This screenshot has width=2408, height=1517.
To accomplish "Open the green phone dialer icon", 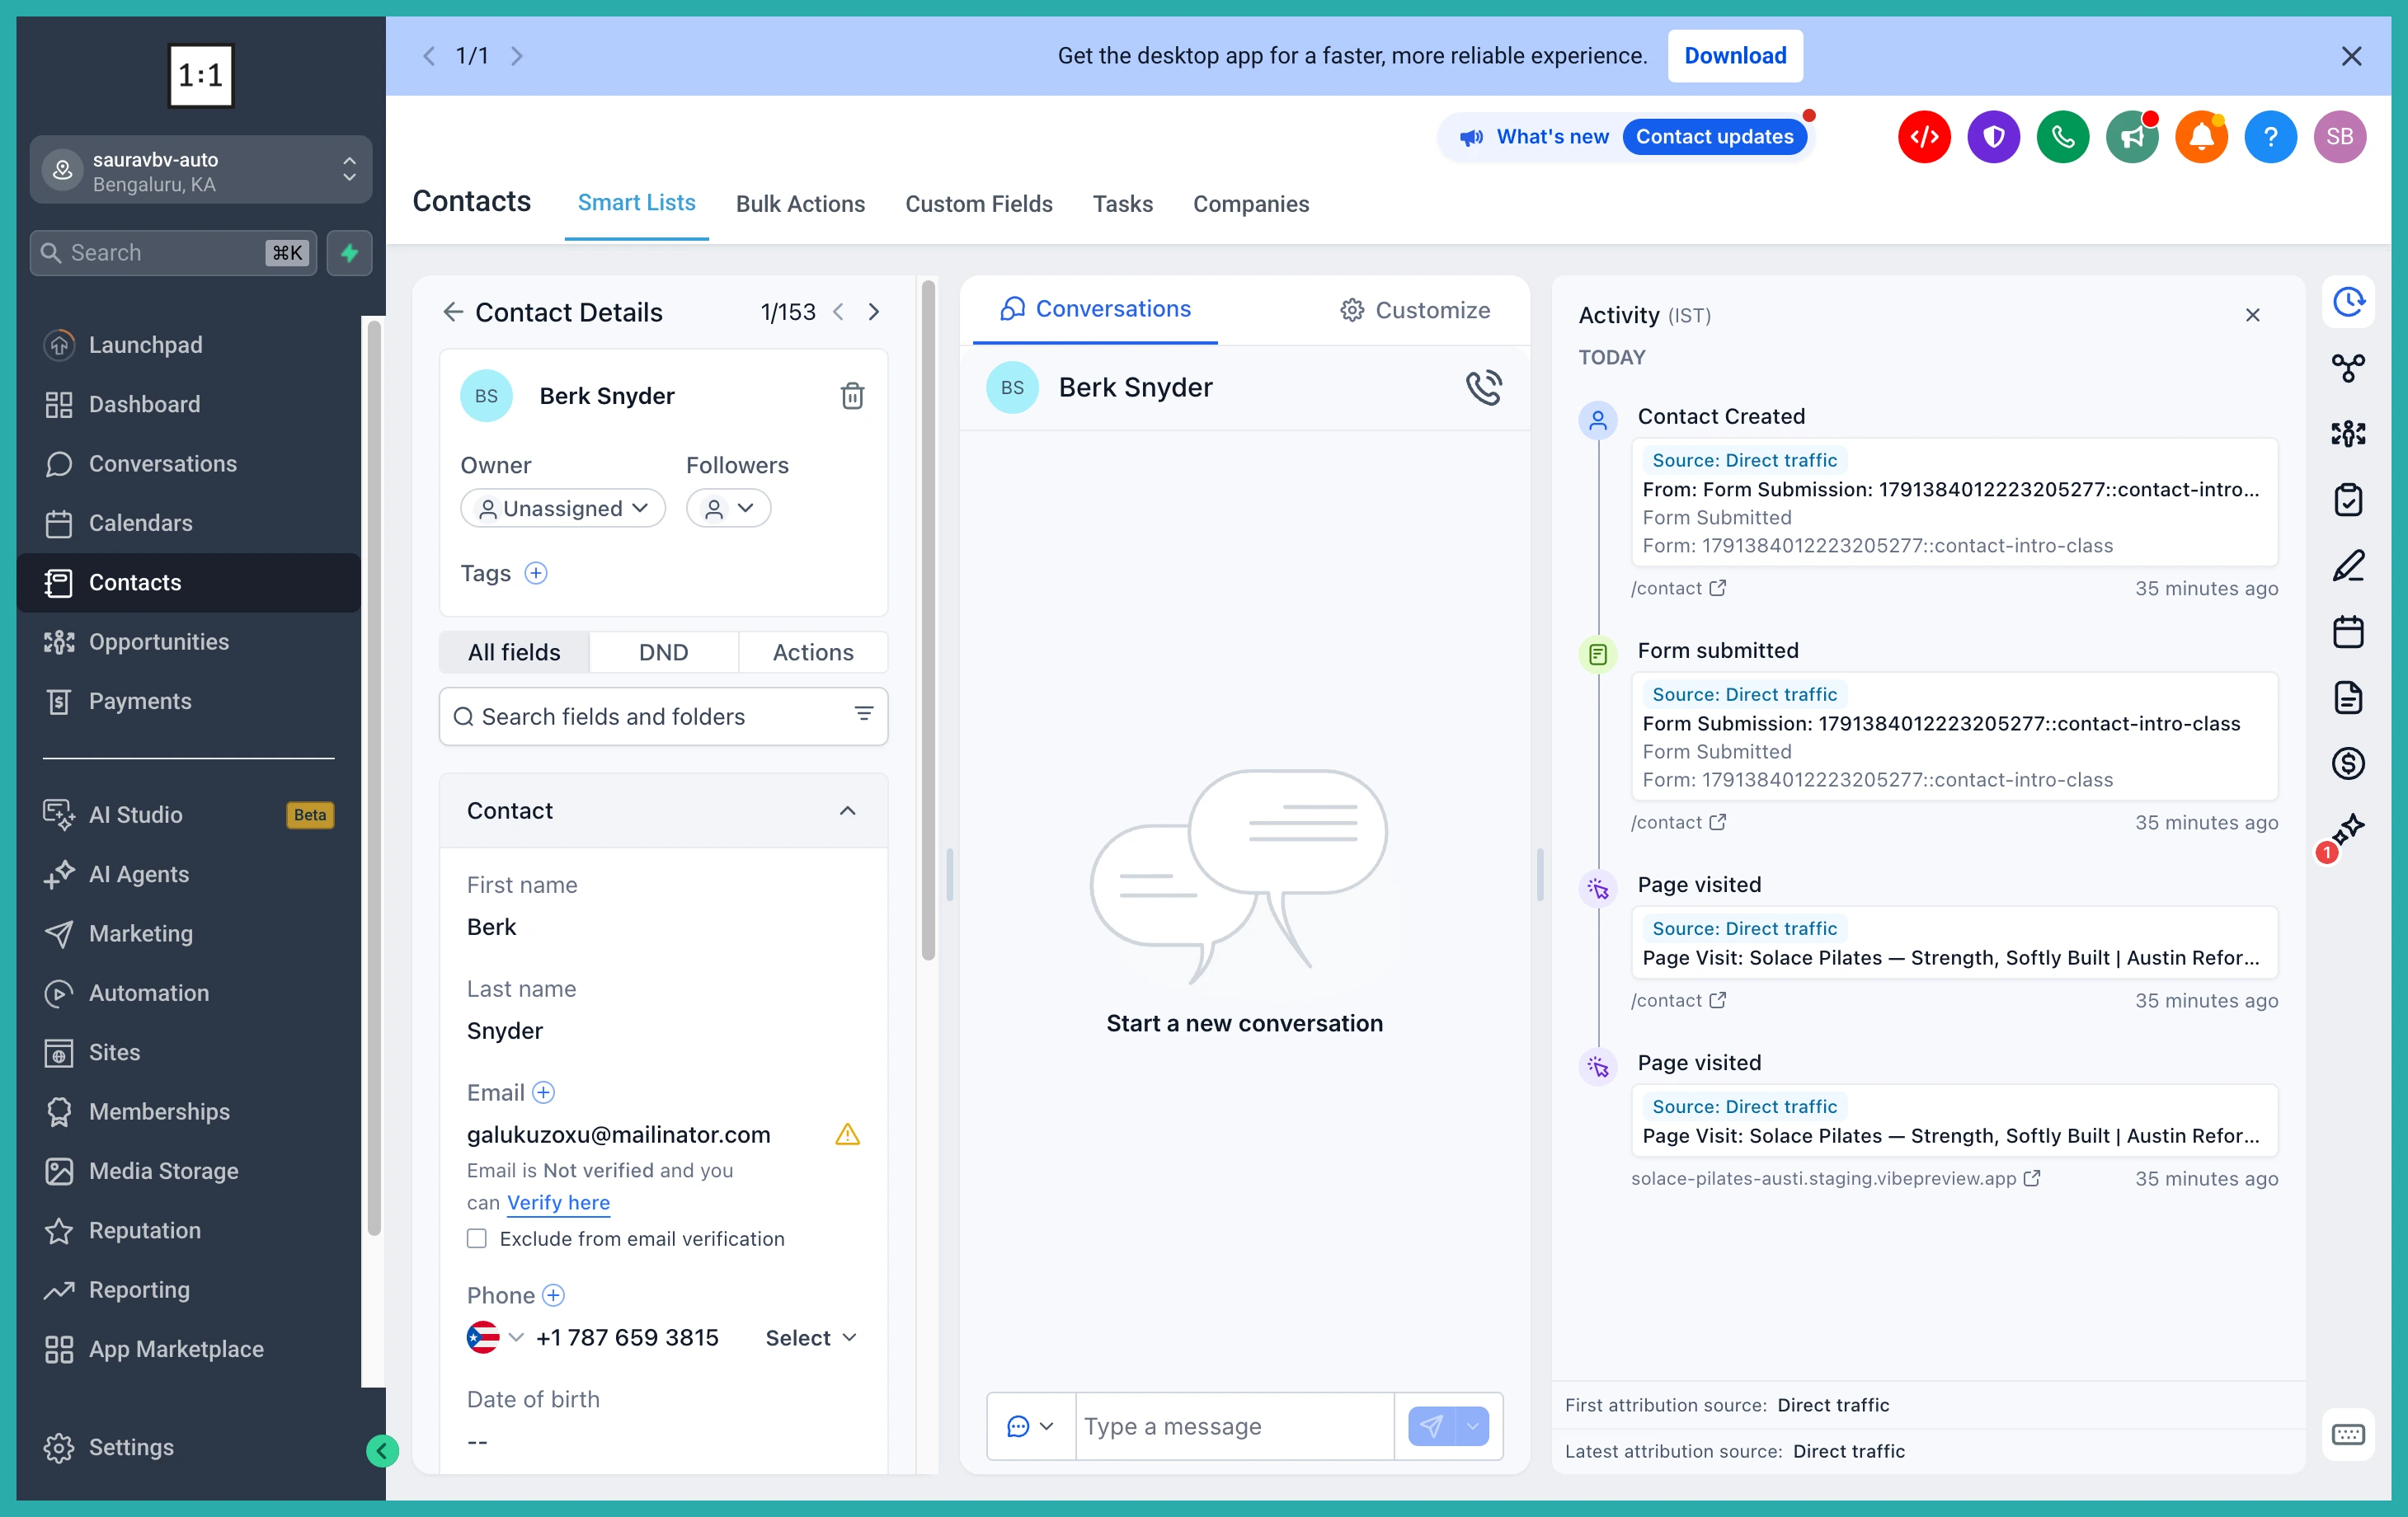I will click(2063, 137).
